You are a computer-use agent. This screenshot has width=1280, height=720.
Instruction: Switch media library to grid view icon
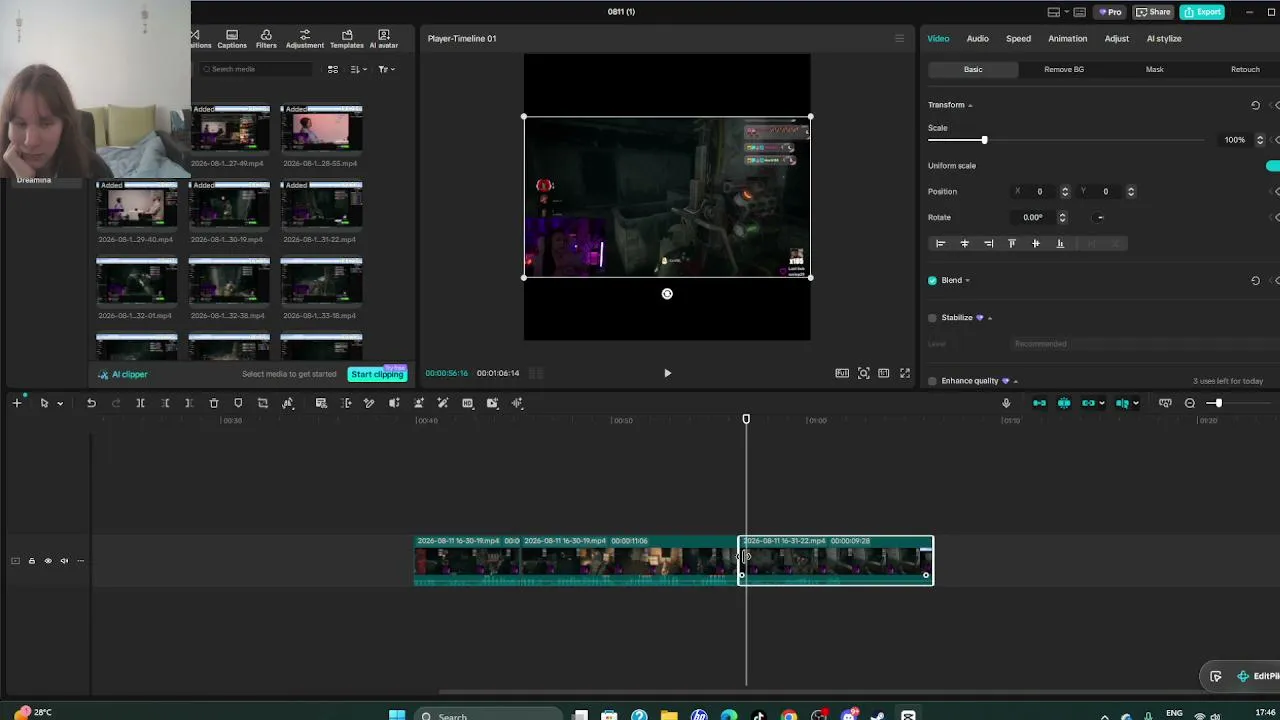333,69
